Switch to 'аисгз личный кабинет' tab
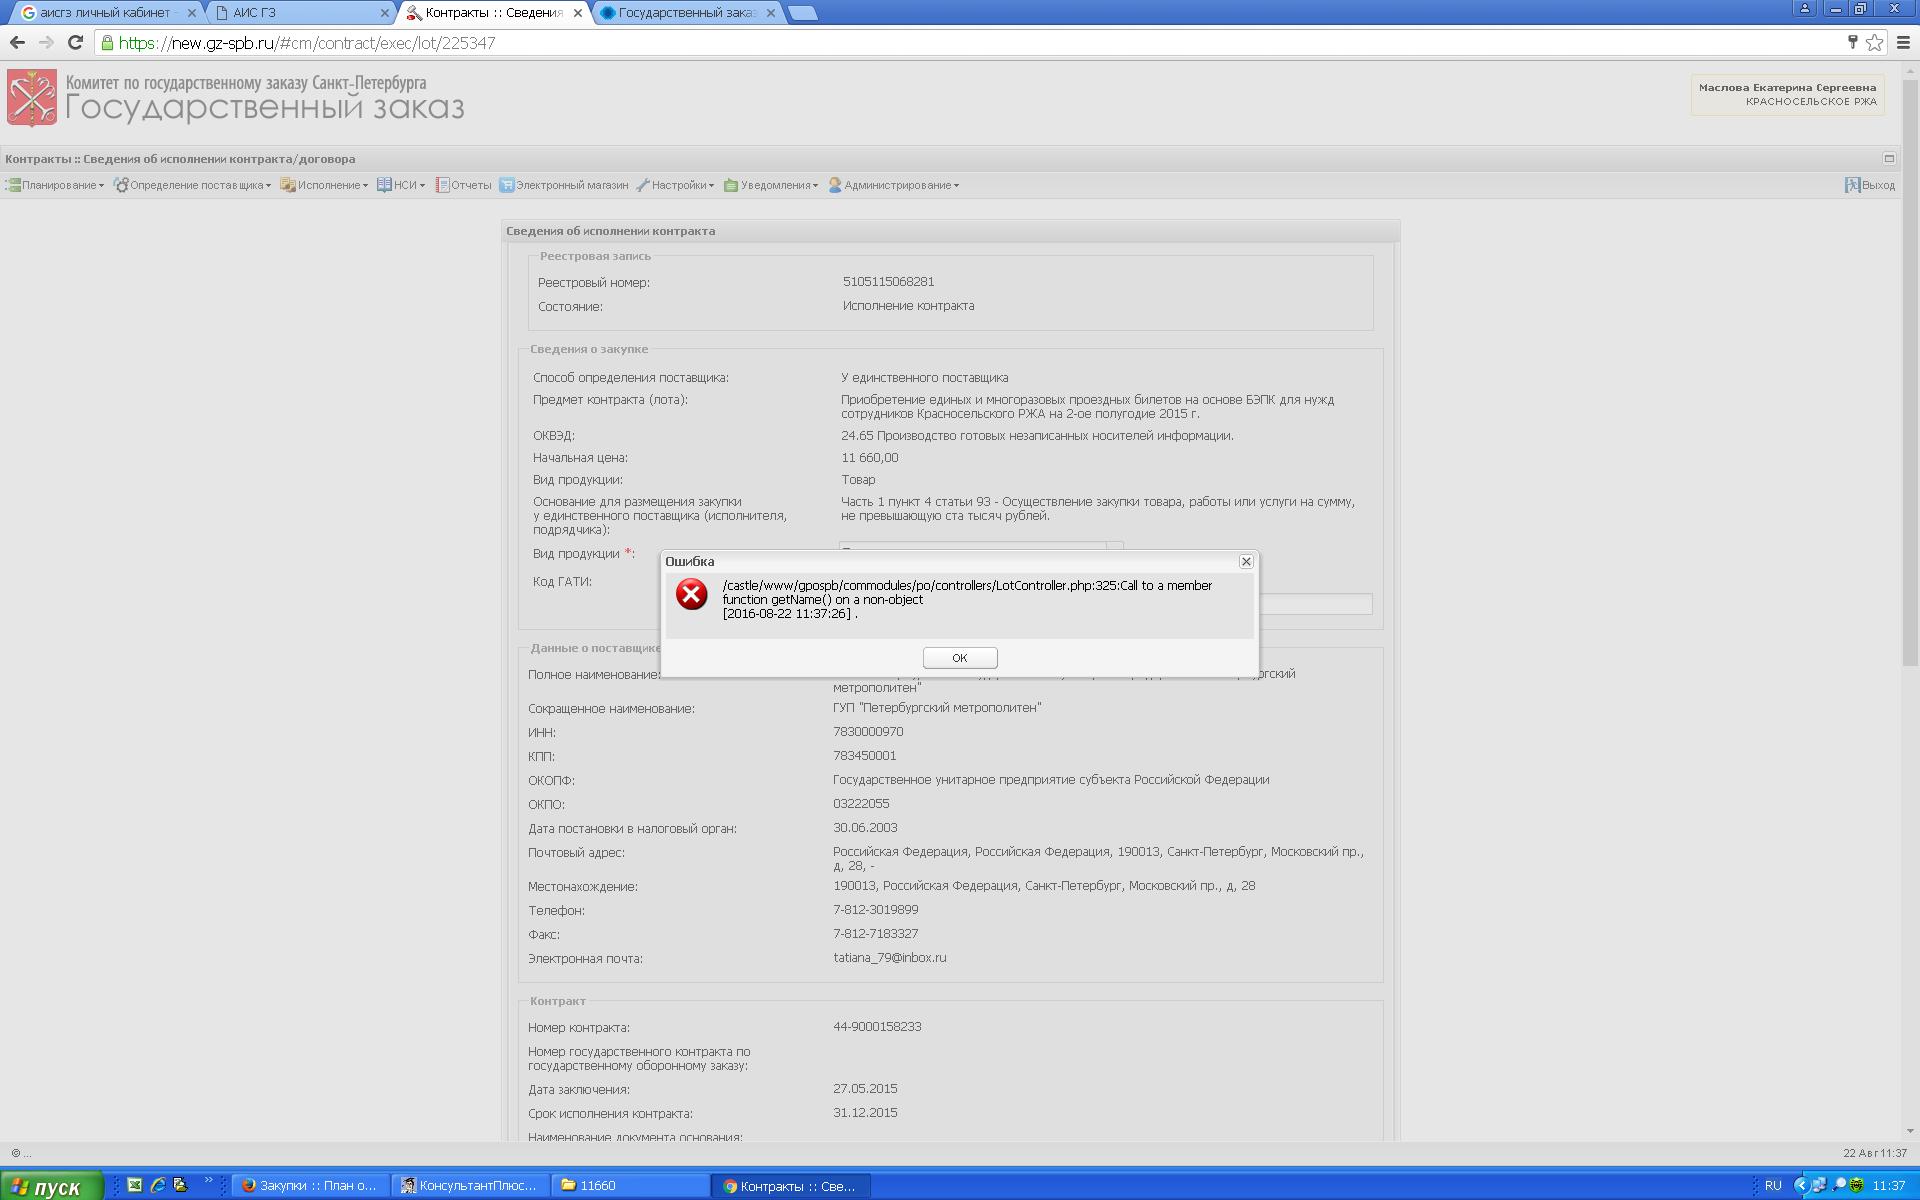The height and width of the screenshot is (1200, 1920). point(105,13)
